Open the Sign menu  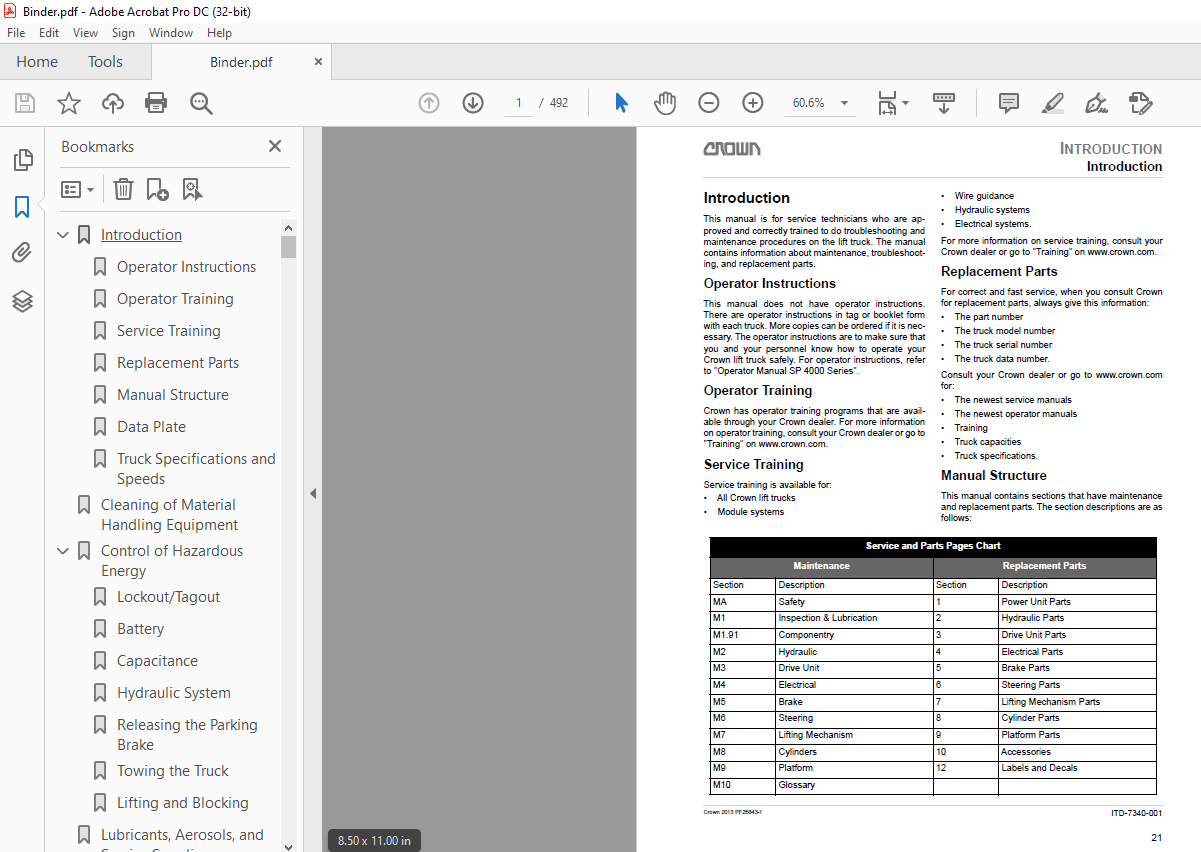point(123,32)
